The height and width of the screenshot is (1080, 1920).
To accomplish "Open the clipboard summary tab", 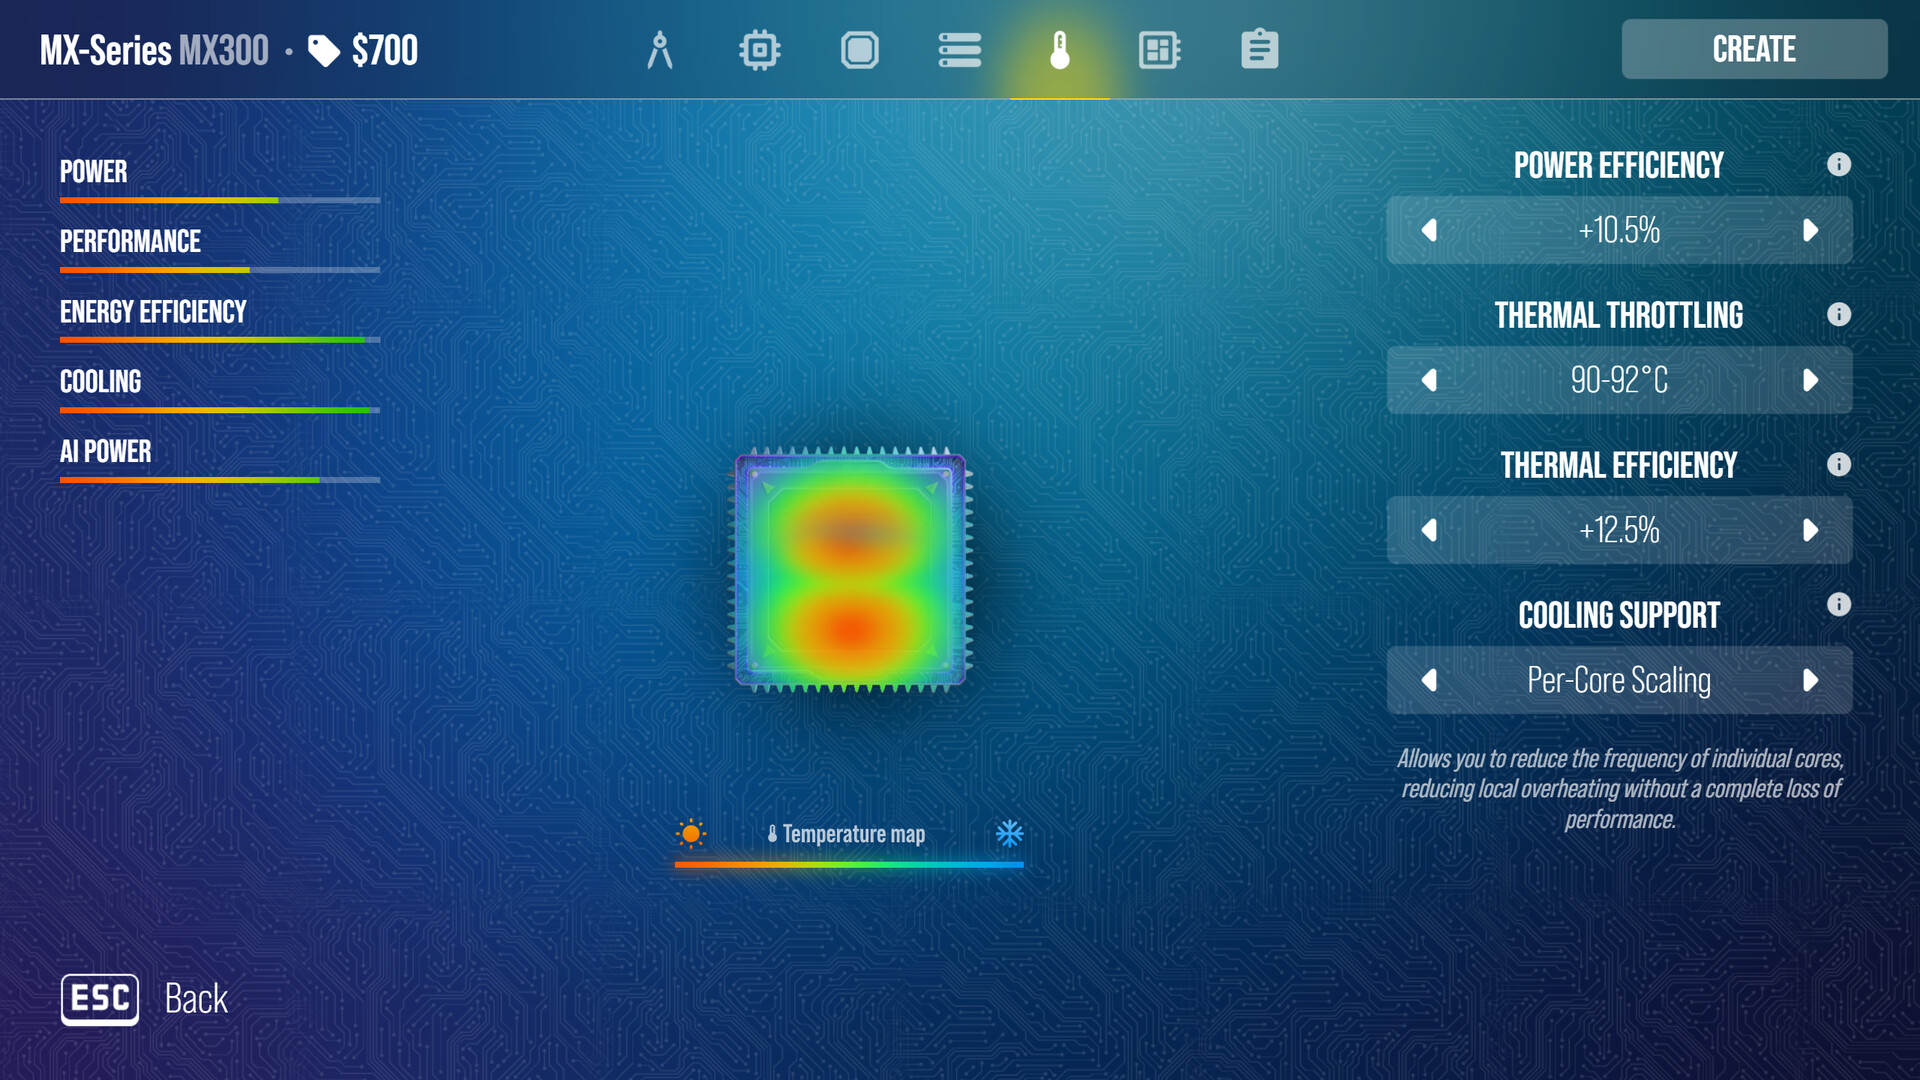I will pos(1260,49).
